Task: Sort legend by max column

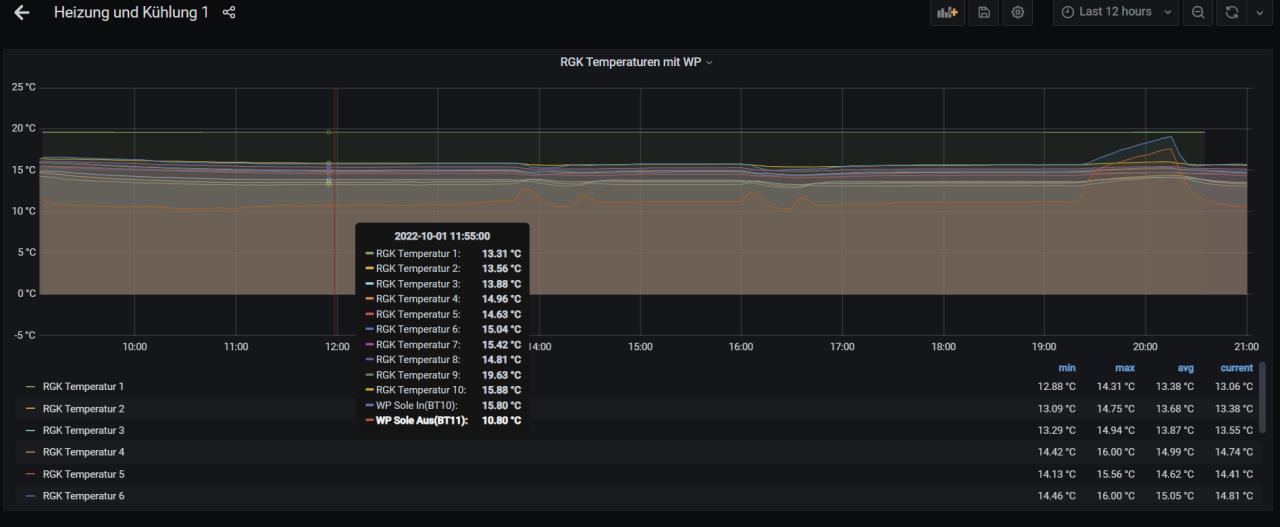Action: point(1124,368)
